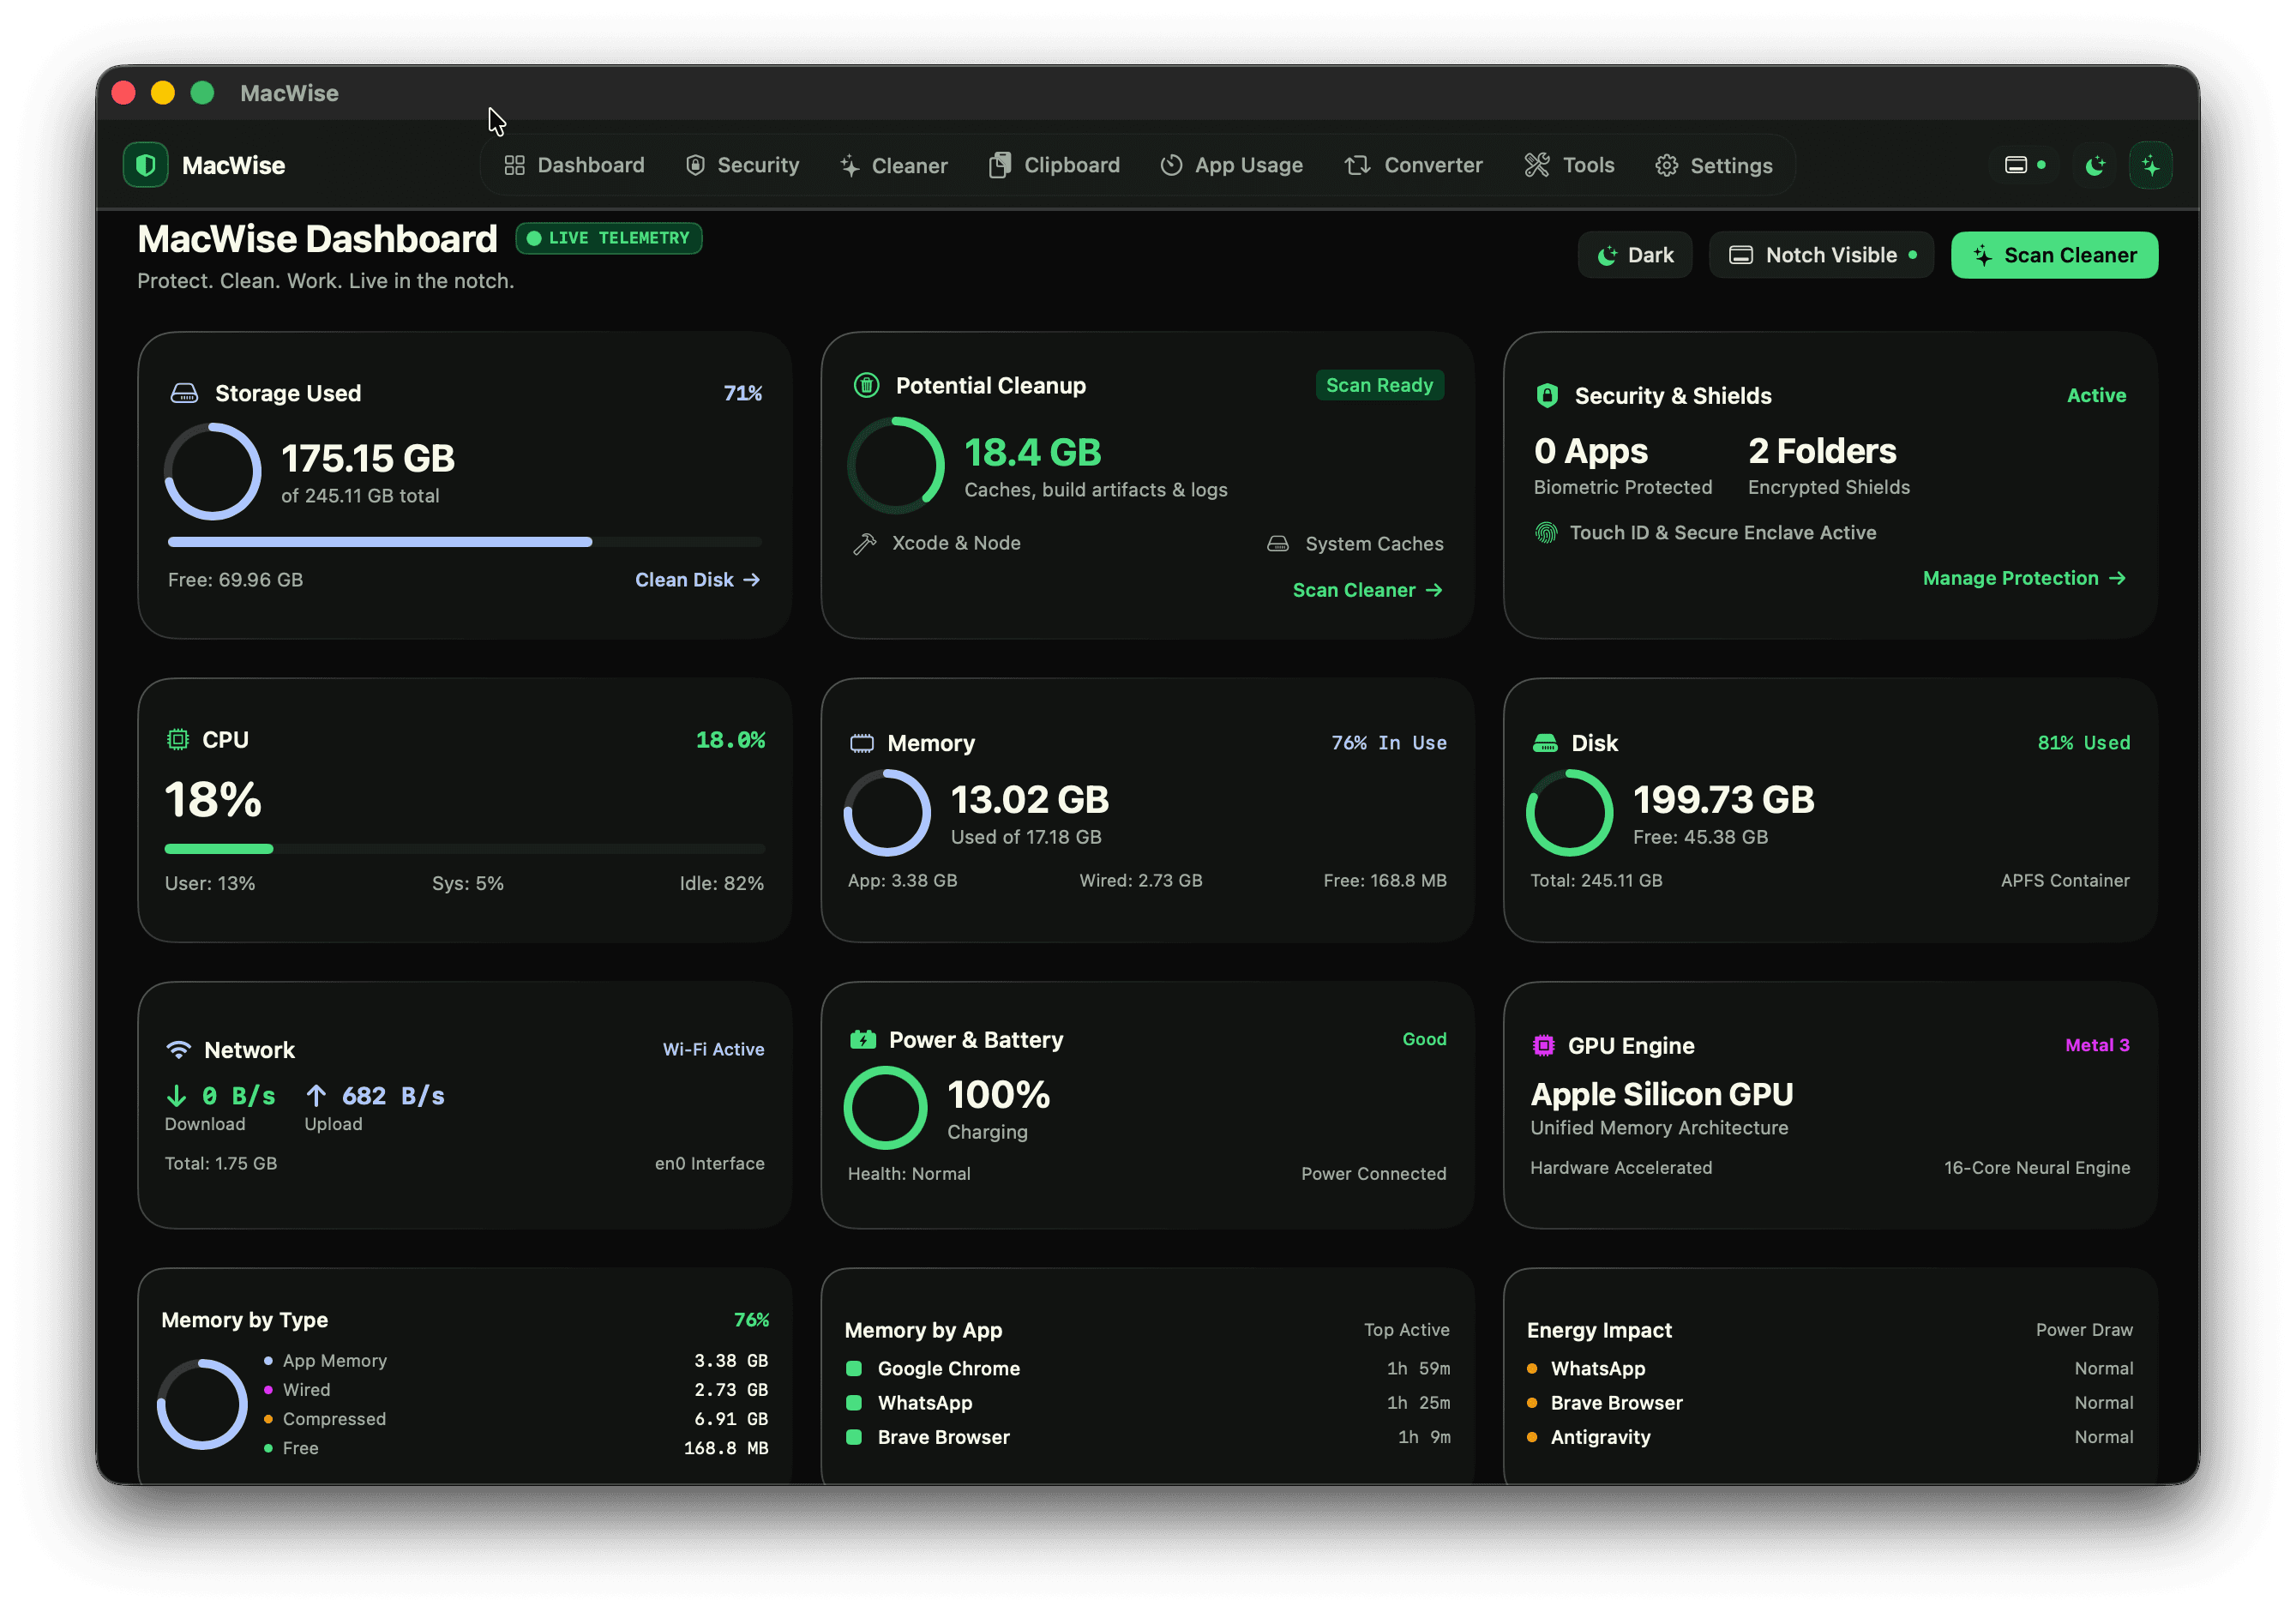Click the Power & Battery icon
The width and height of the screenshot is (2296, 1612).
coord(862,1039)
